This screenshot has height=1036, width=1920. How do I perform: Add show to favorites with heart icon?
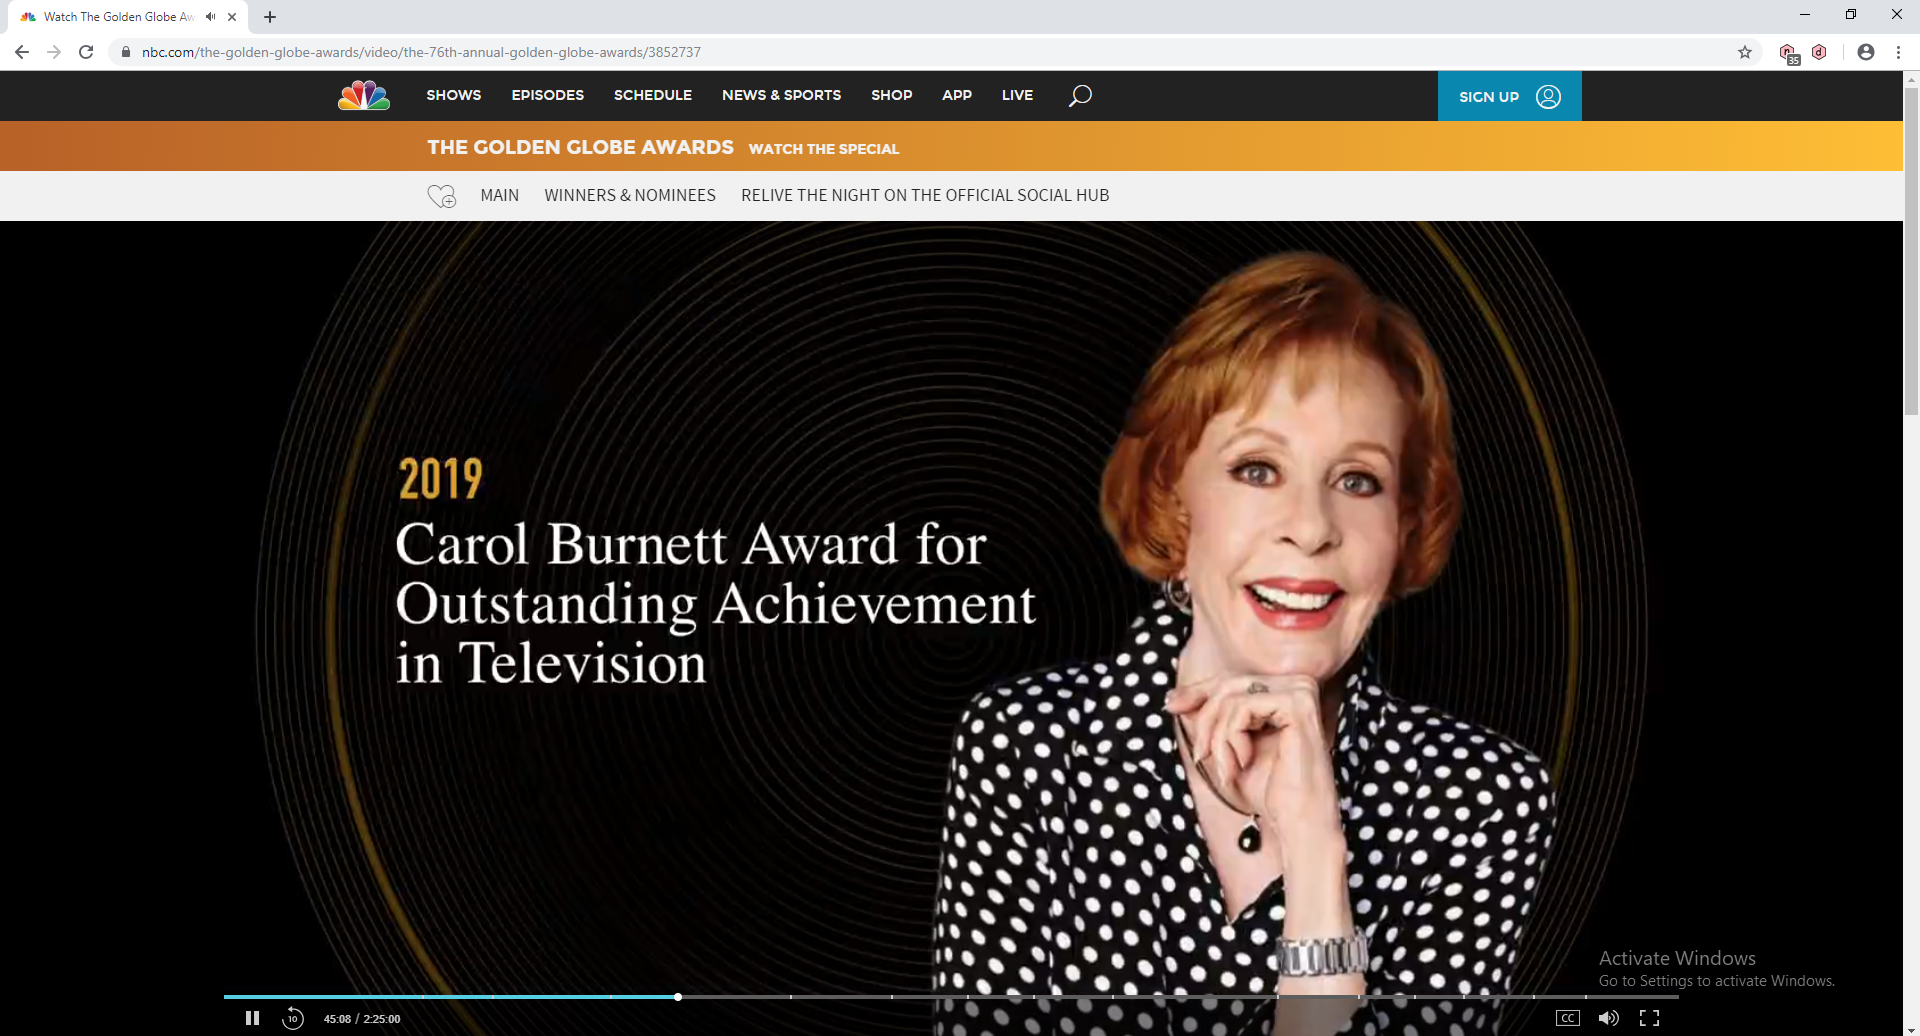click(441, 196)
